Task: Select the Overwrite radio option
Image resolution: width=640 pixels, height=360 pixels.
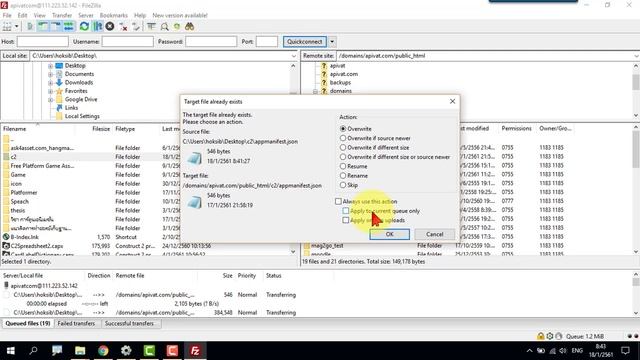Action: (x=343, y=129)
